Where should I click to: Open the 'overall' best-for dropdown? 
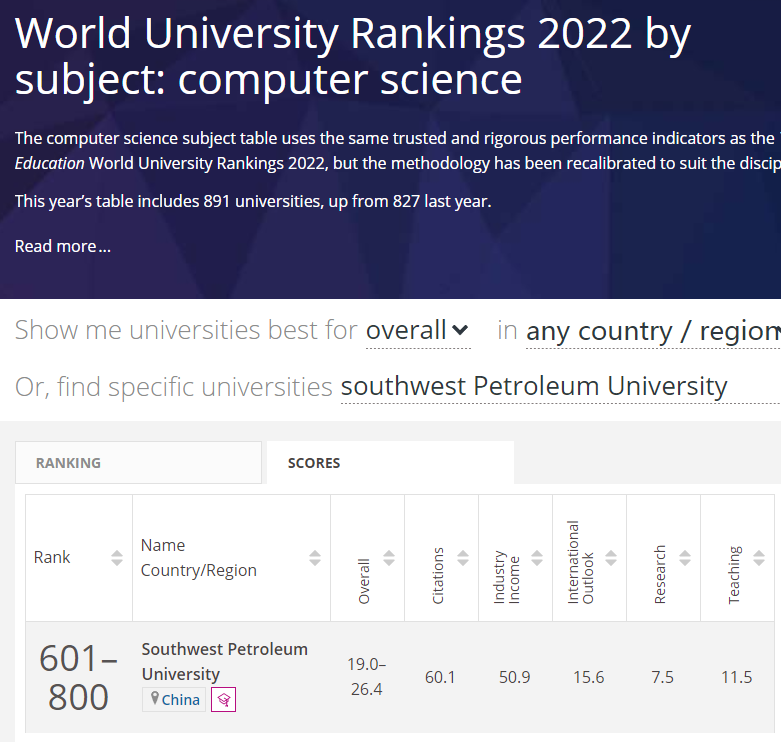pyautogui.click(x=417, y=330)
